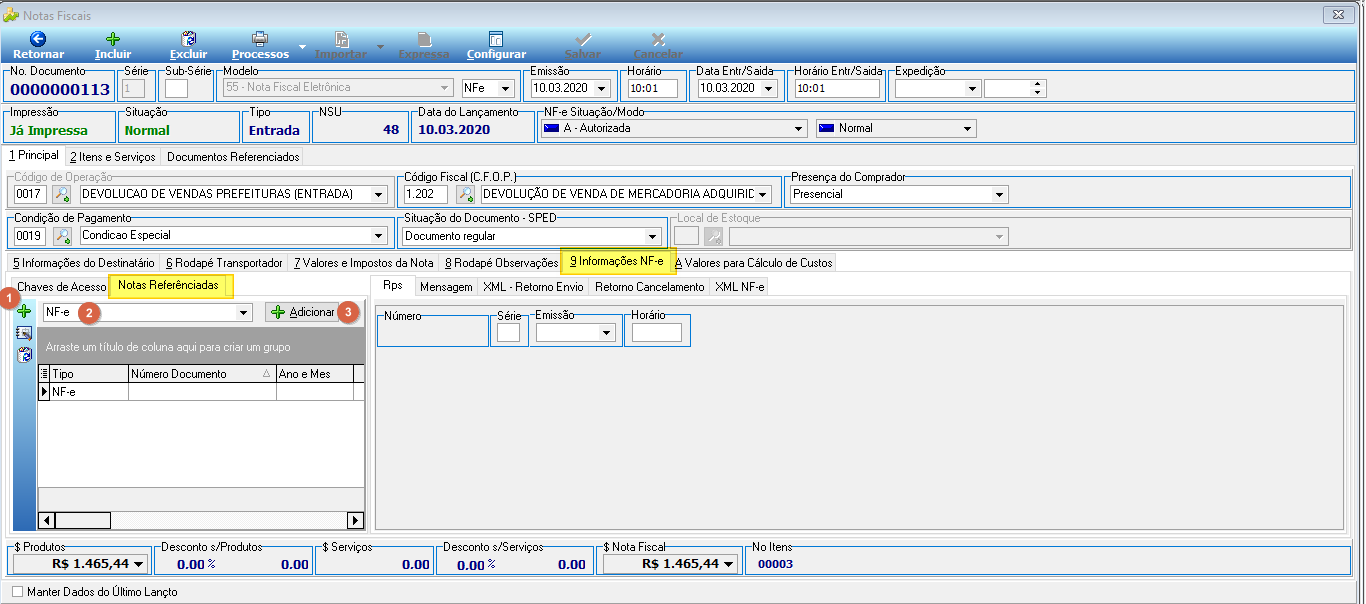Screen dimensions: 1366x604
Task: Click search icon next to Código de Operação
Action: pyautogui.click(x=62, y=194)
